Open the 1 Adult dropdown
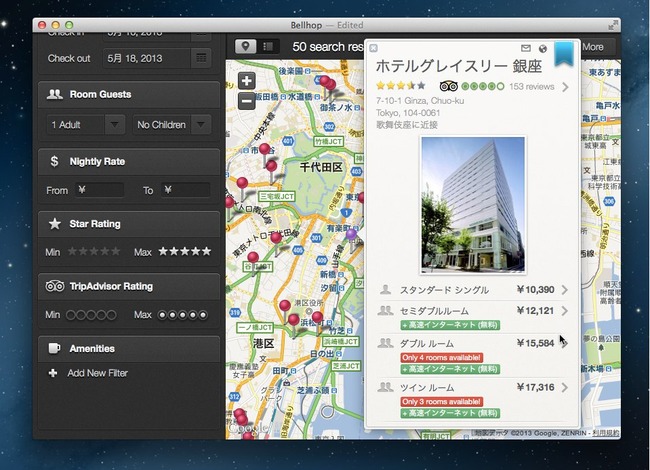The width and height of the screenshot is (650, 470). 86,125
